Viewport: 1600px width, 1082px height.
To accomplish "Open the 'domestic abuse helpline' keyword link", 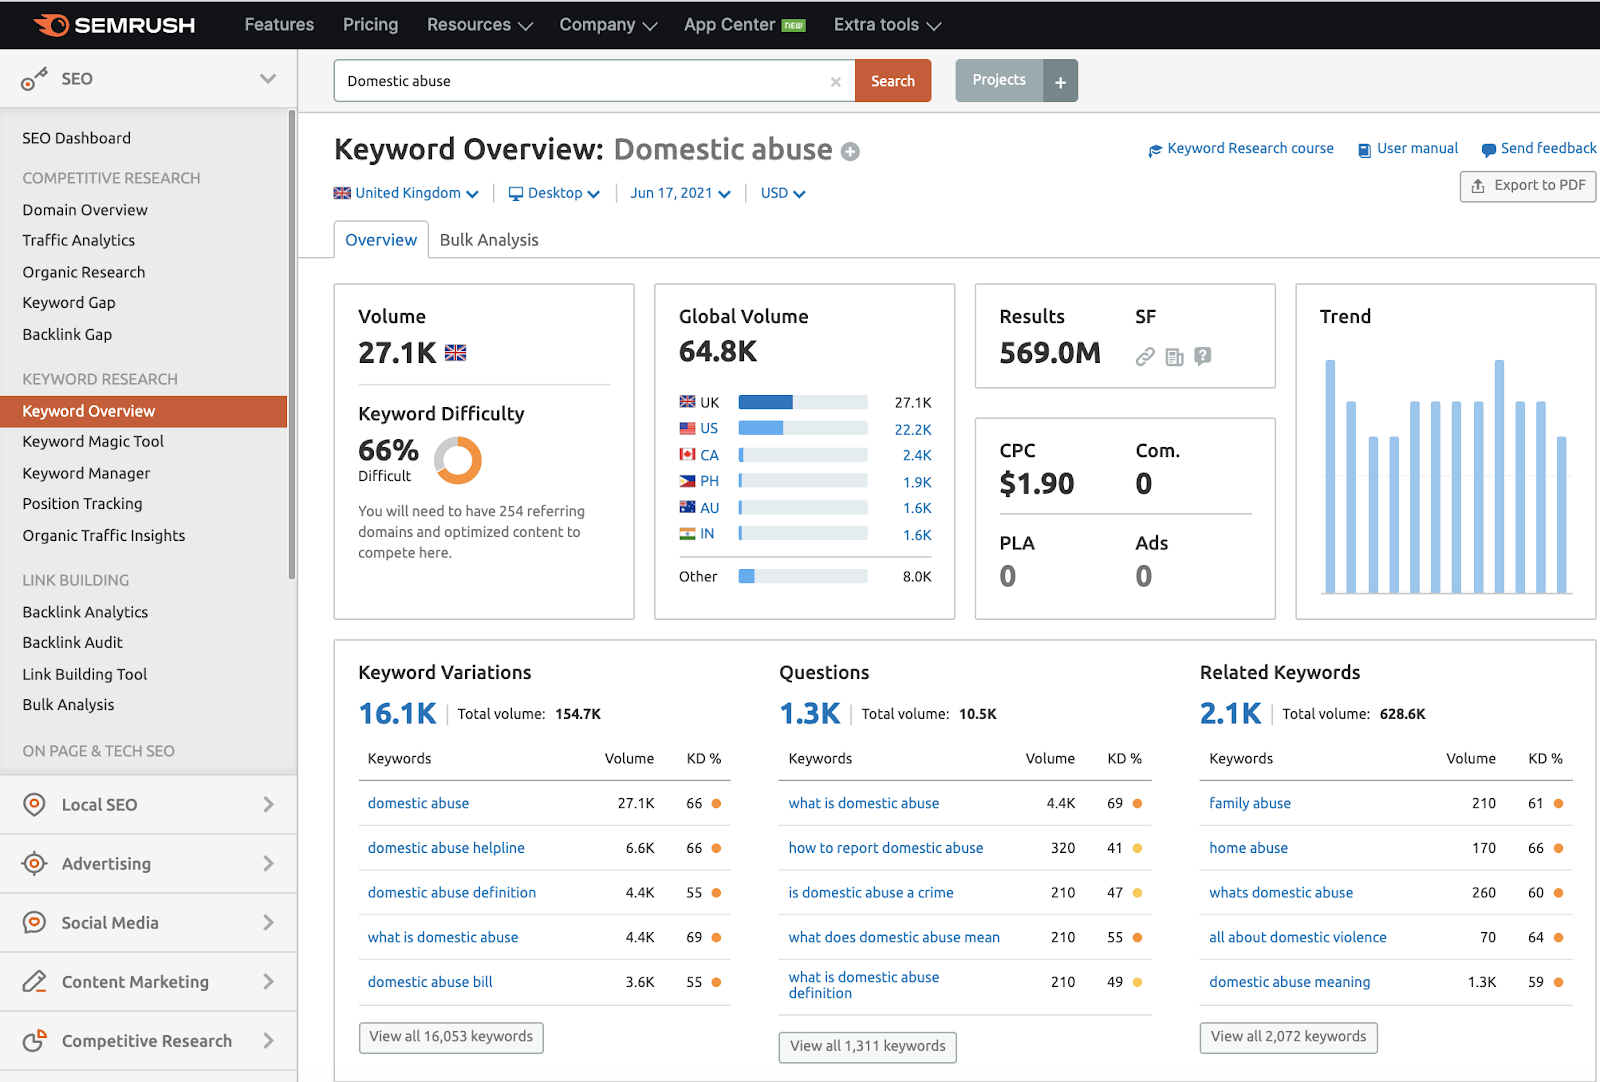I will (x=446, y=848).
